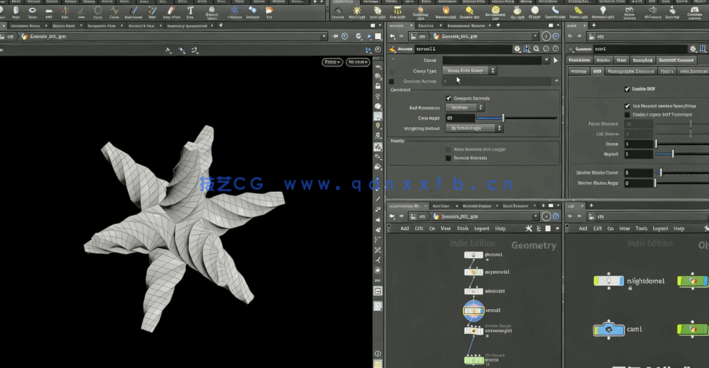Click the Cusp Angle slider
The height and width of the screenshot is (368, 709).
[517, 118]
